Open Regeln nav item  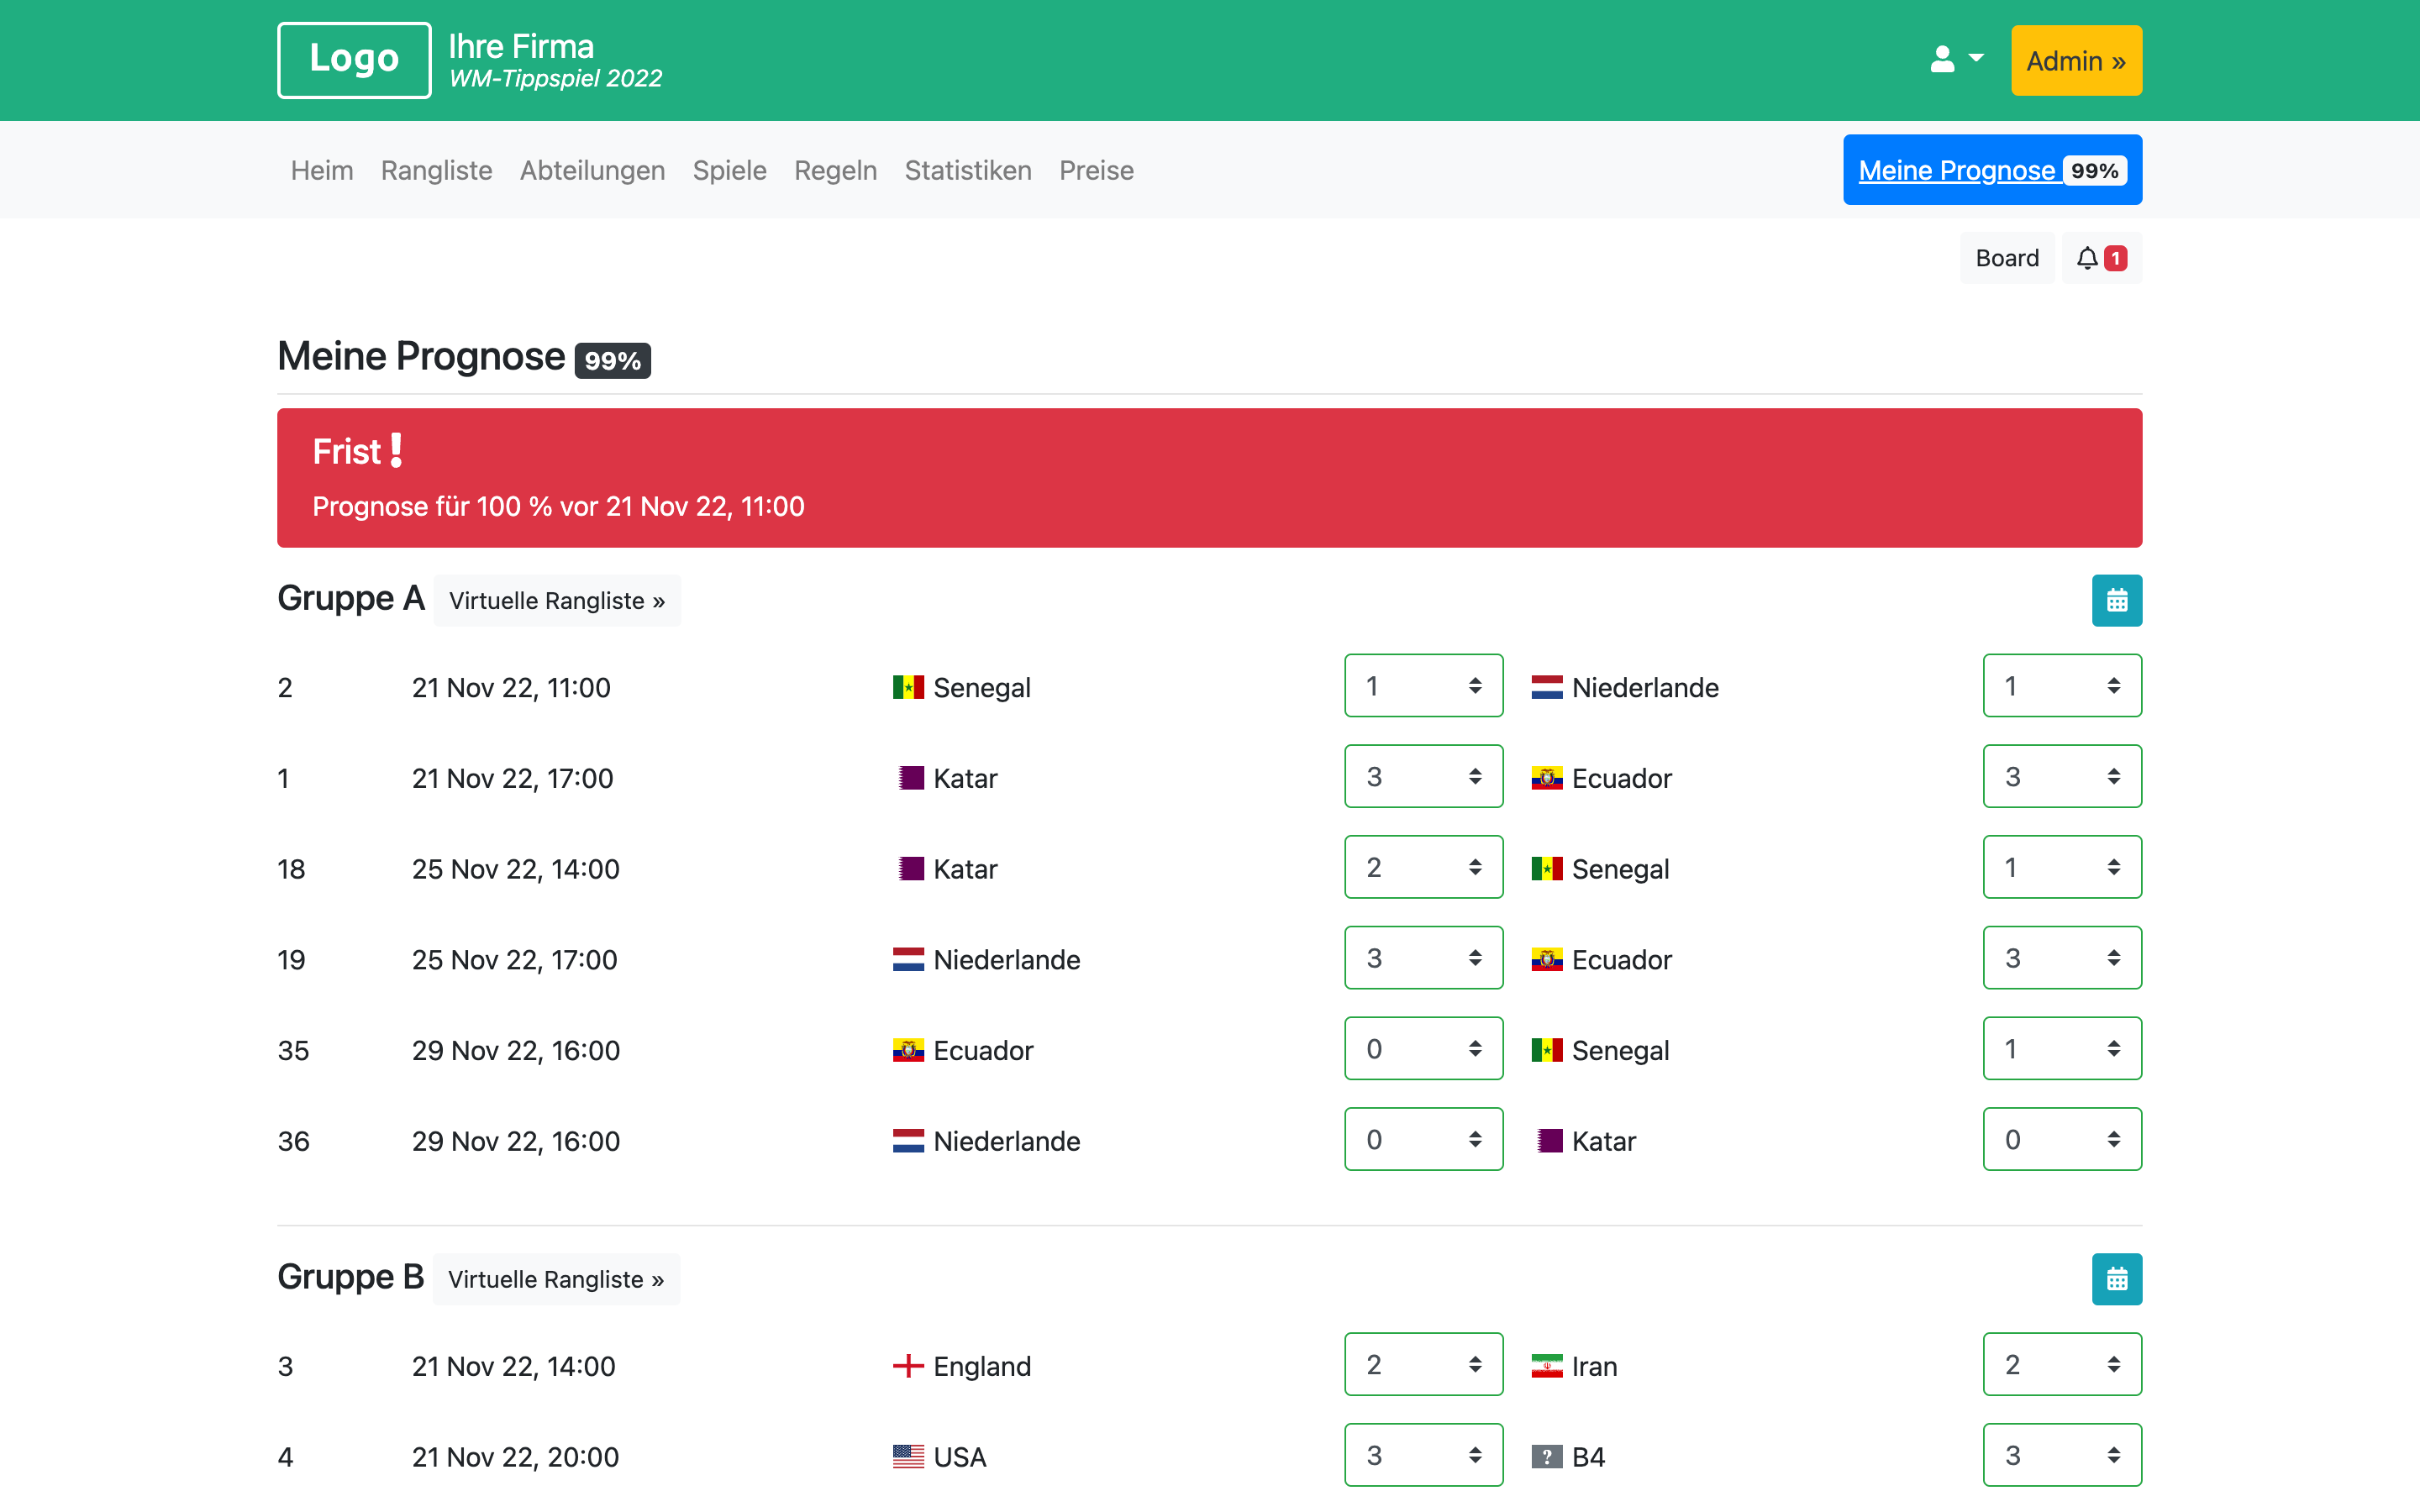click(x=835, y=171)
